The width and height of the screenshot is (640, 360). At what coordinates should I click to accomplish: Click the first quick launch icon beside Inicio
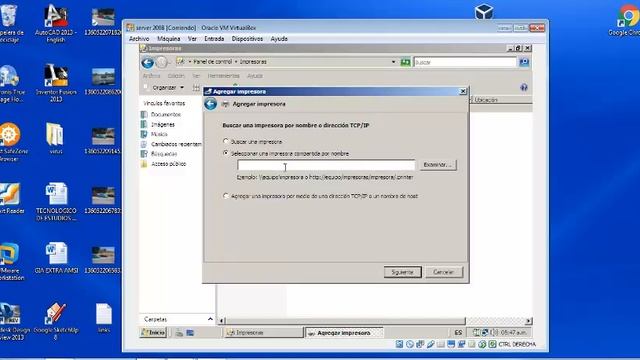pos(179,333)
